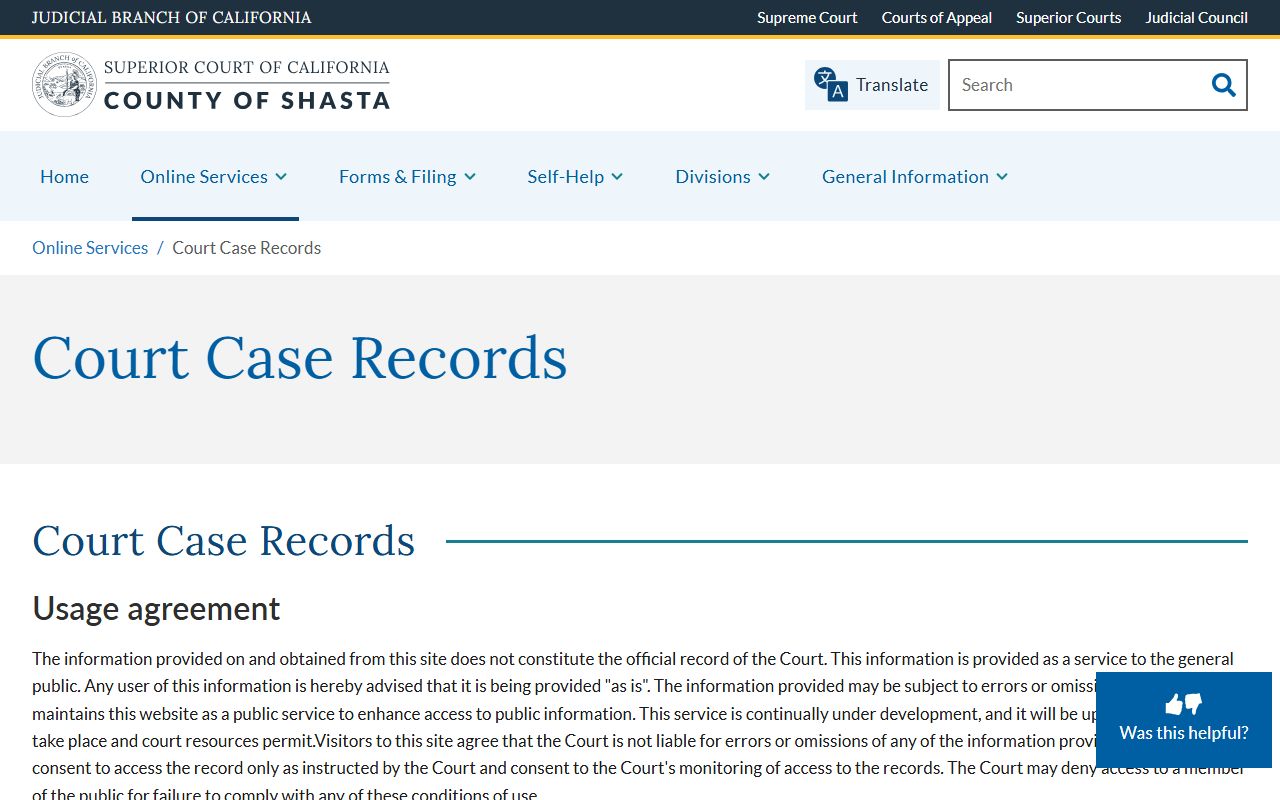1280x800 pixels.
Task: Expand the General Information chevron
Action: [x=1002, y=177]
